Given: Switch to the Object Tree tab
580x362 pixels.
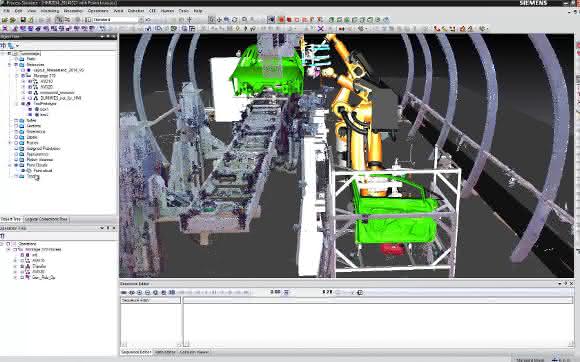Looking at the screenshot, I should [x=11, y=219].
